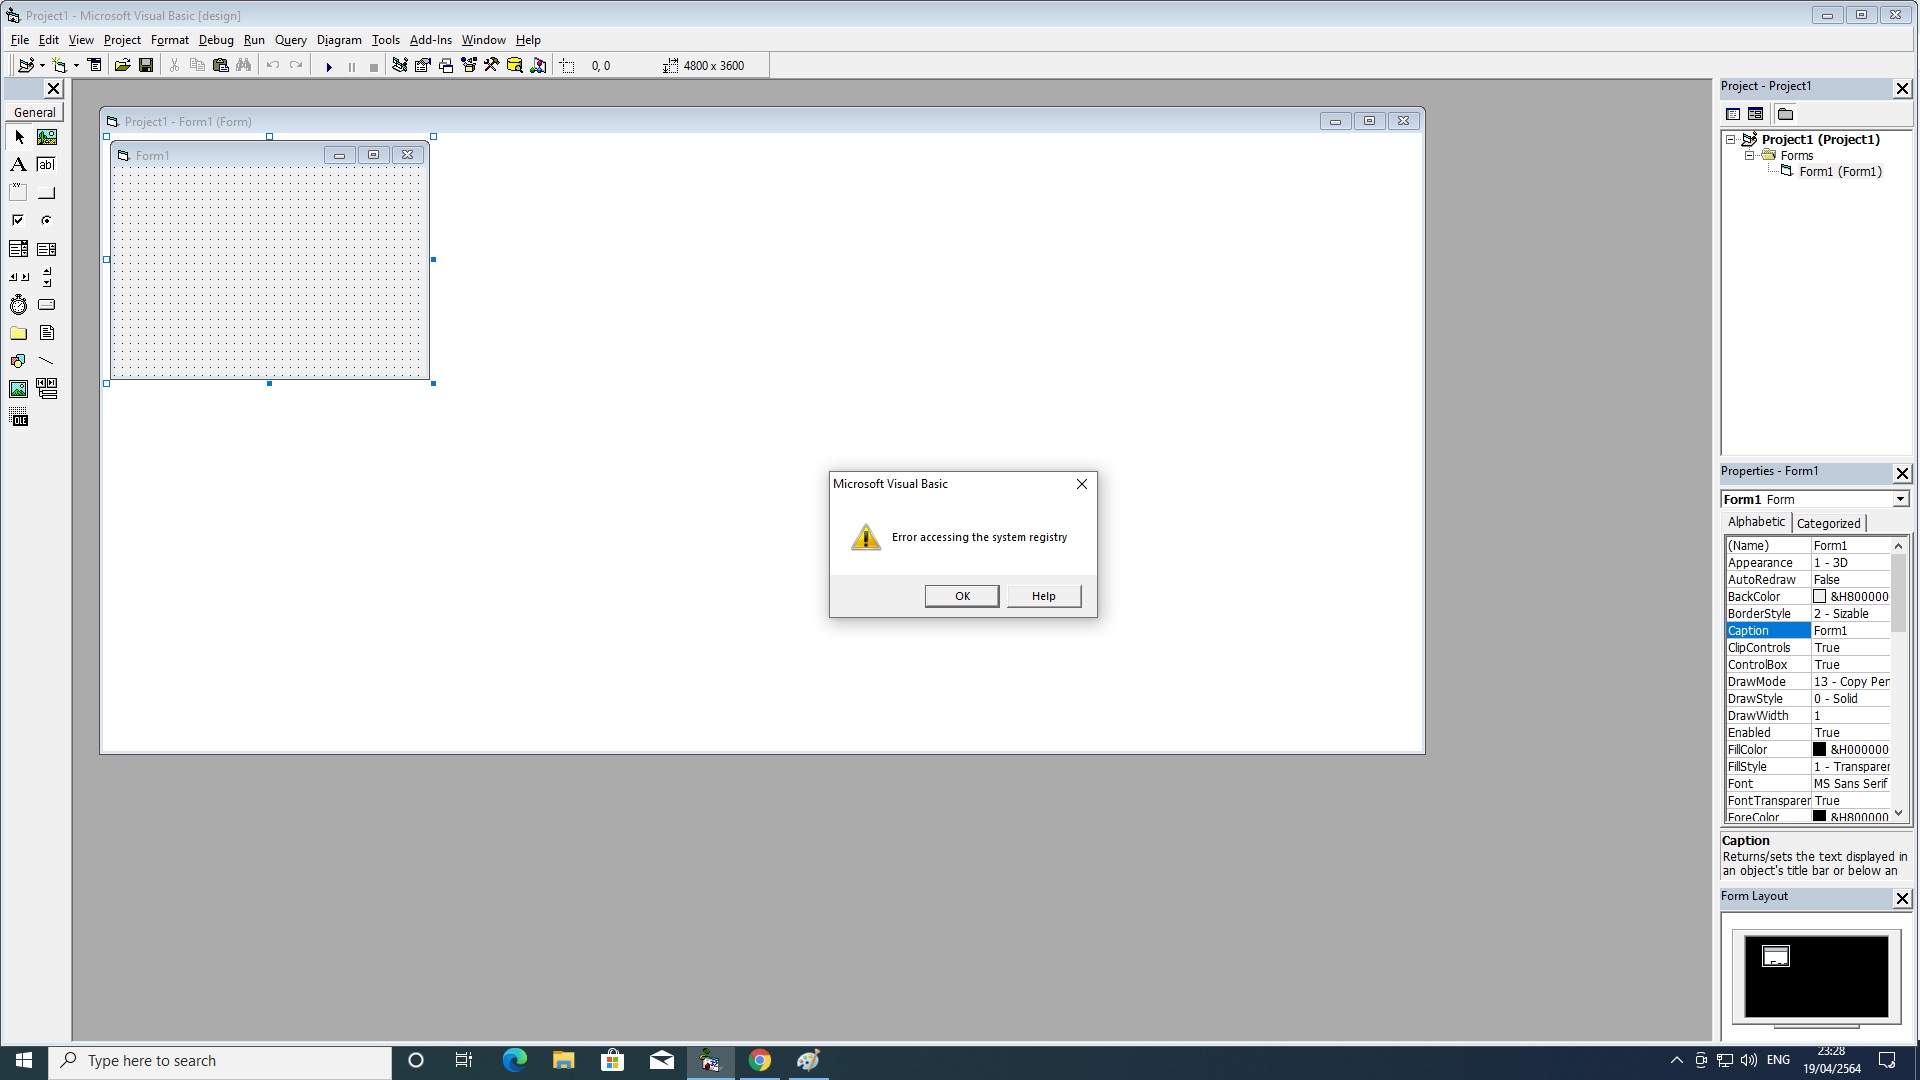Image resolution: width=1920 pixels, height=1080 pixels.
Task: Open the Add-Ins menu
Action: point(431,40)
